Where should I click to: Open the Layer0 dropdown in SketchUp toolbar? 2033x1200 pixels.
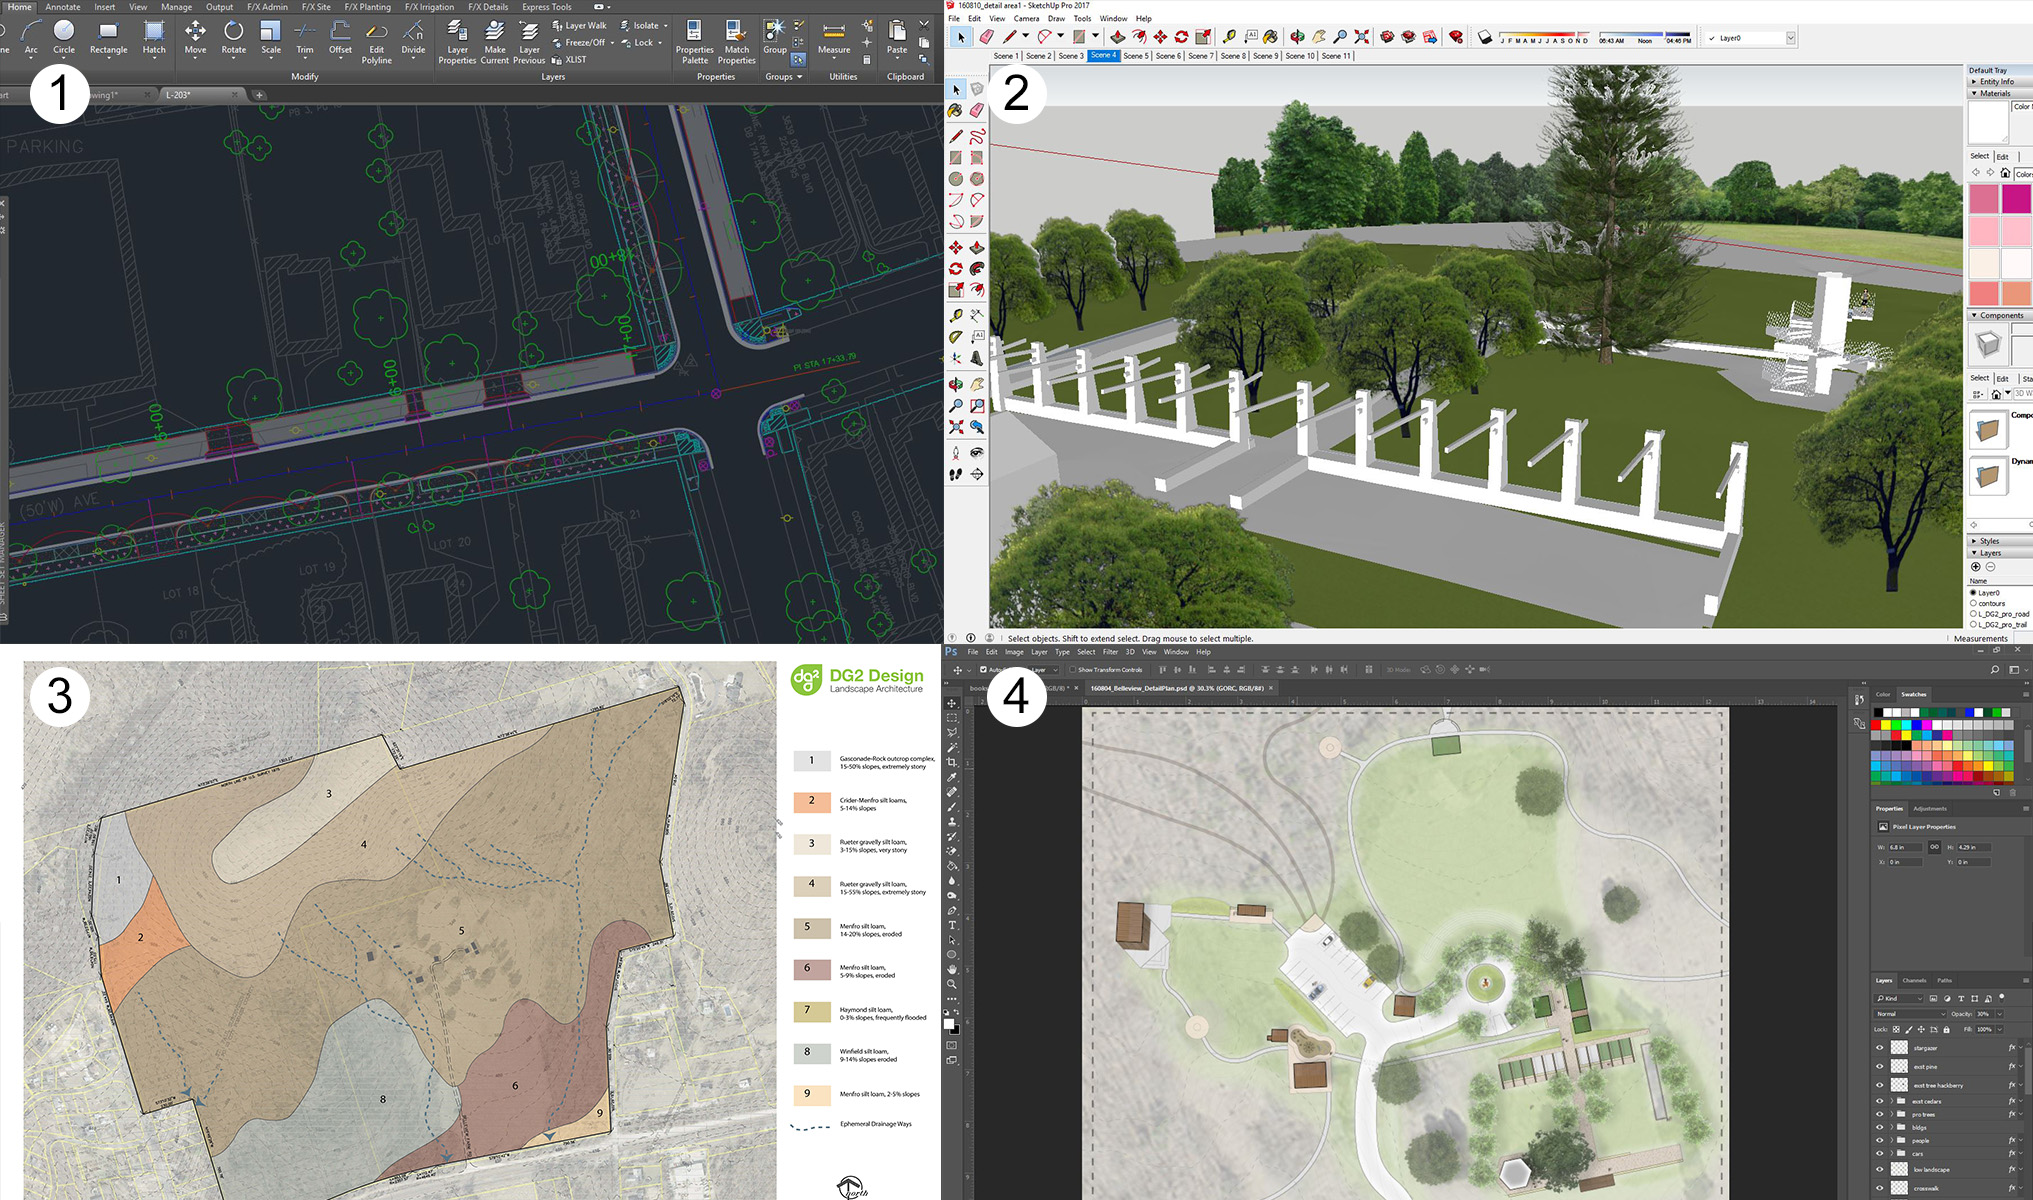[1790, 38]
